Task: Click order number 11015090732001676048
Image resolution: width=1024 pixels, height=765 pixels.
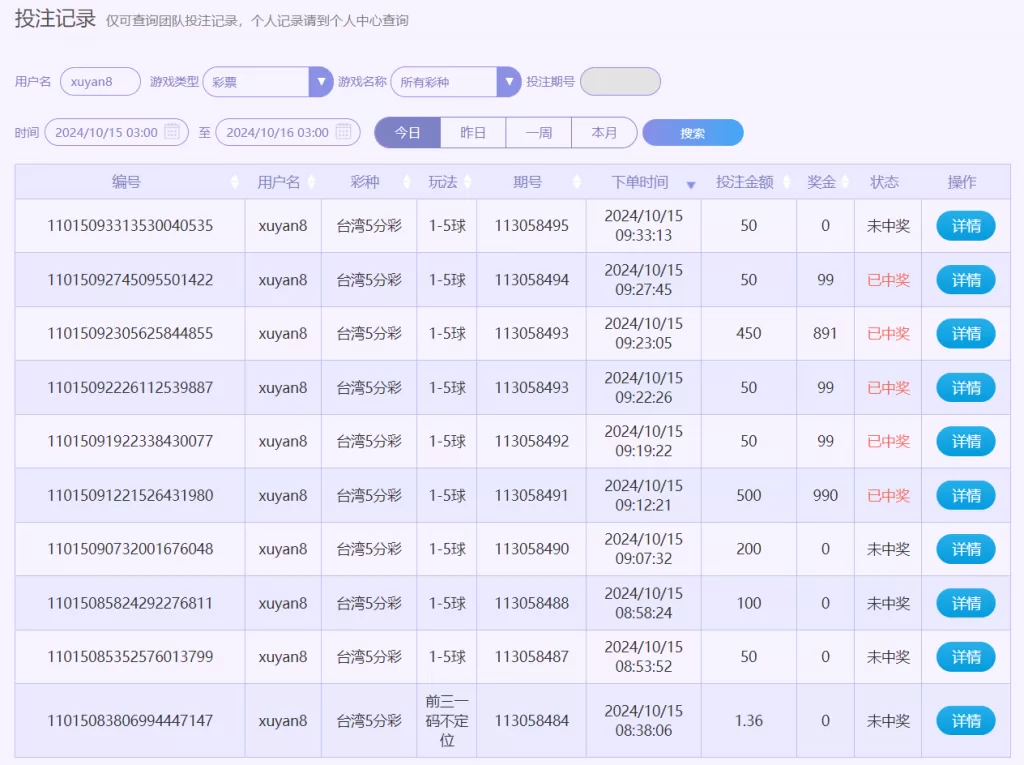Action: pyautogui.click(x=130, y=549)
